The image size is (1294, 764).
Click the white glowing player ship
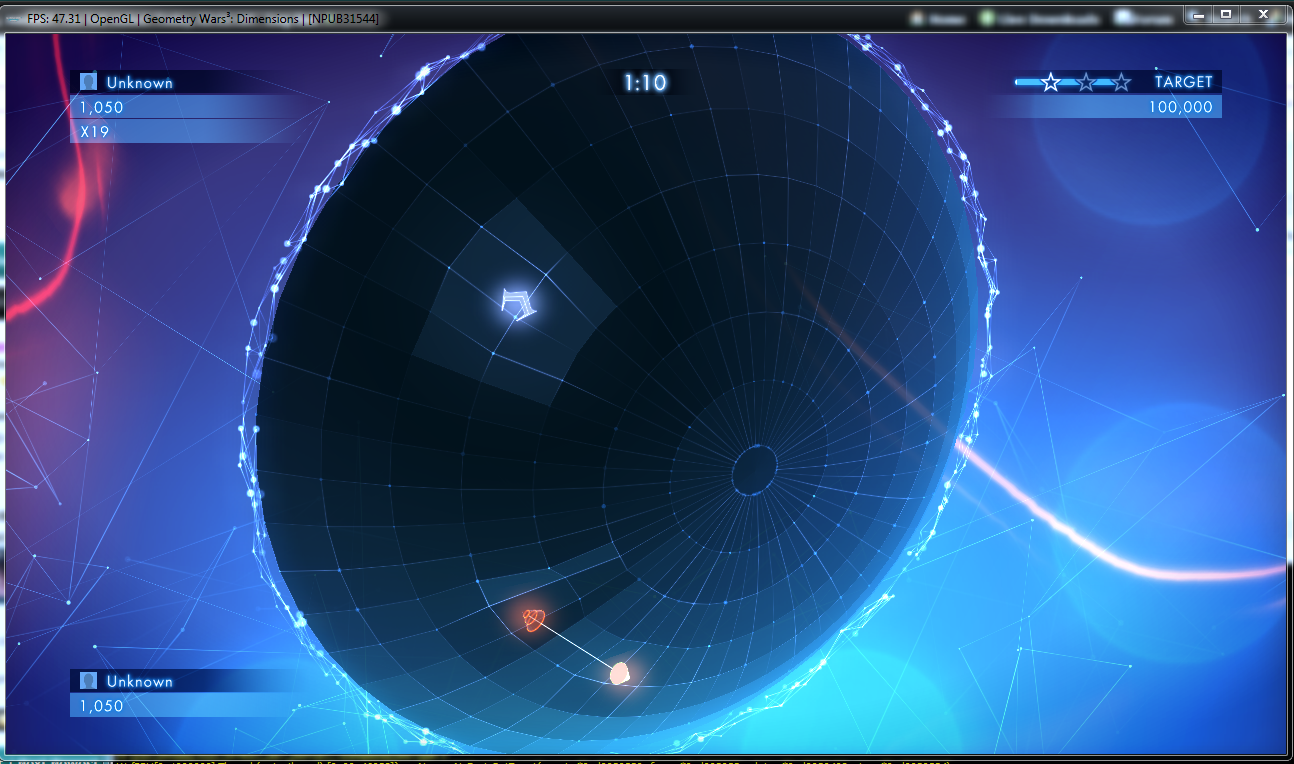[518, 302]
